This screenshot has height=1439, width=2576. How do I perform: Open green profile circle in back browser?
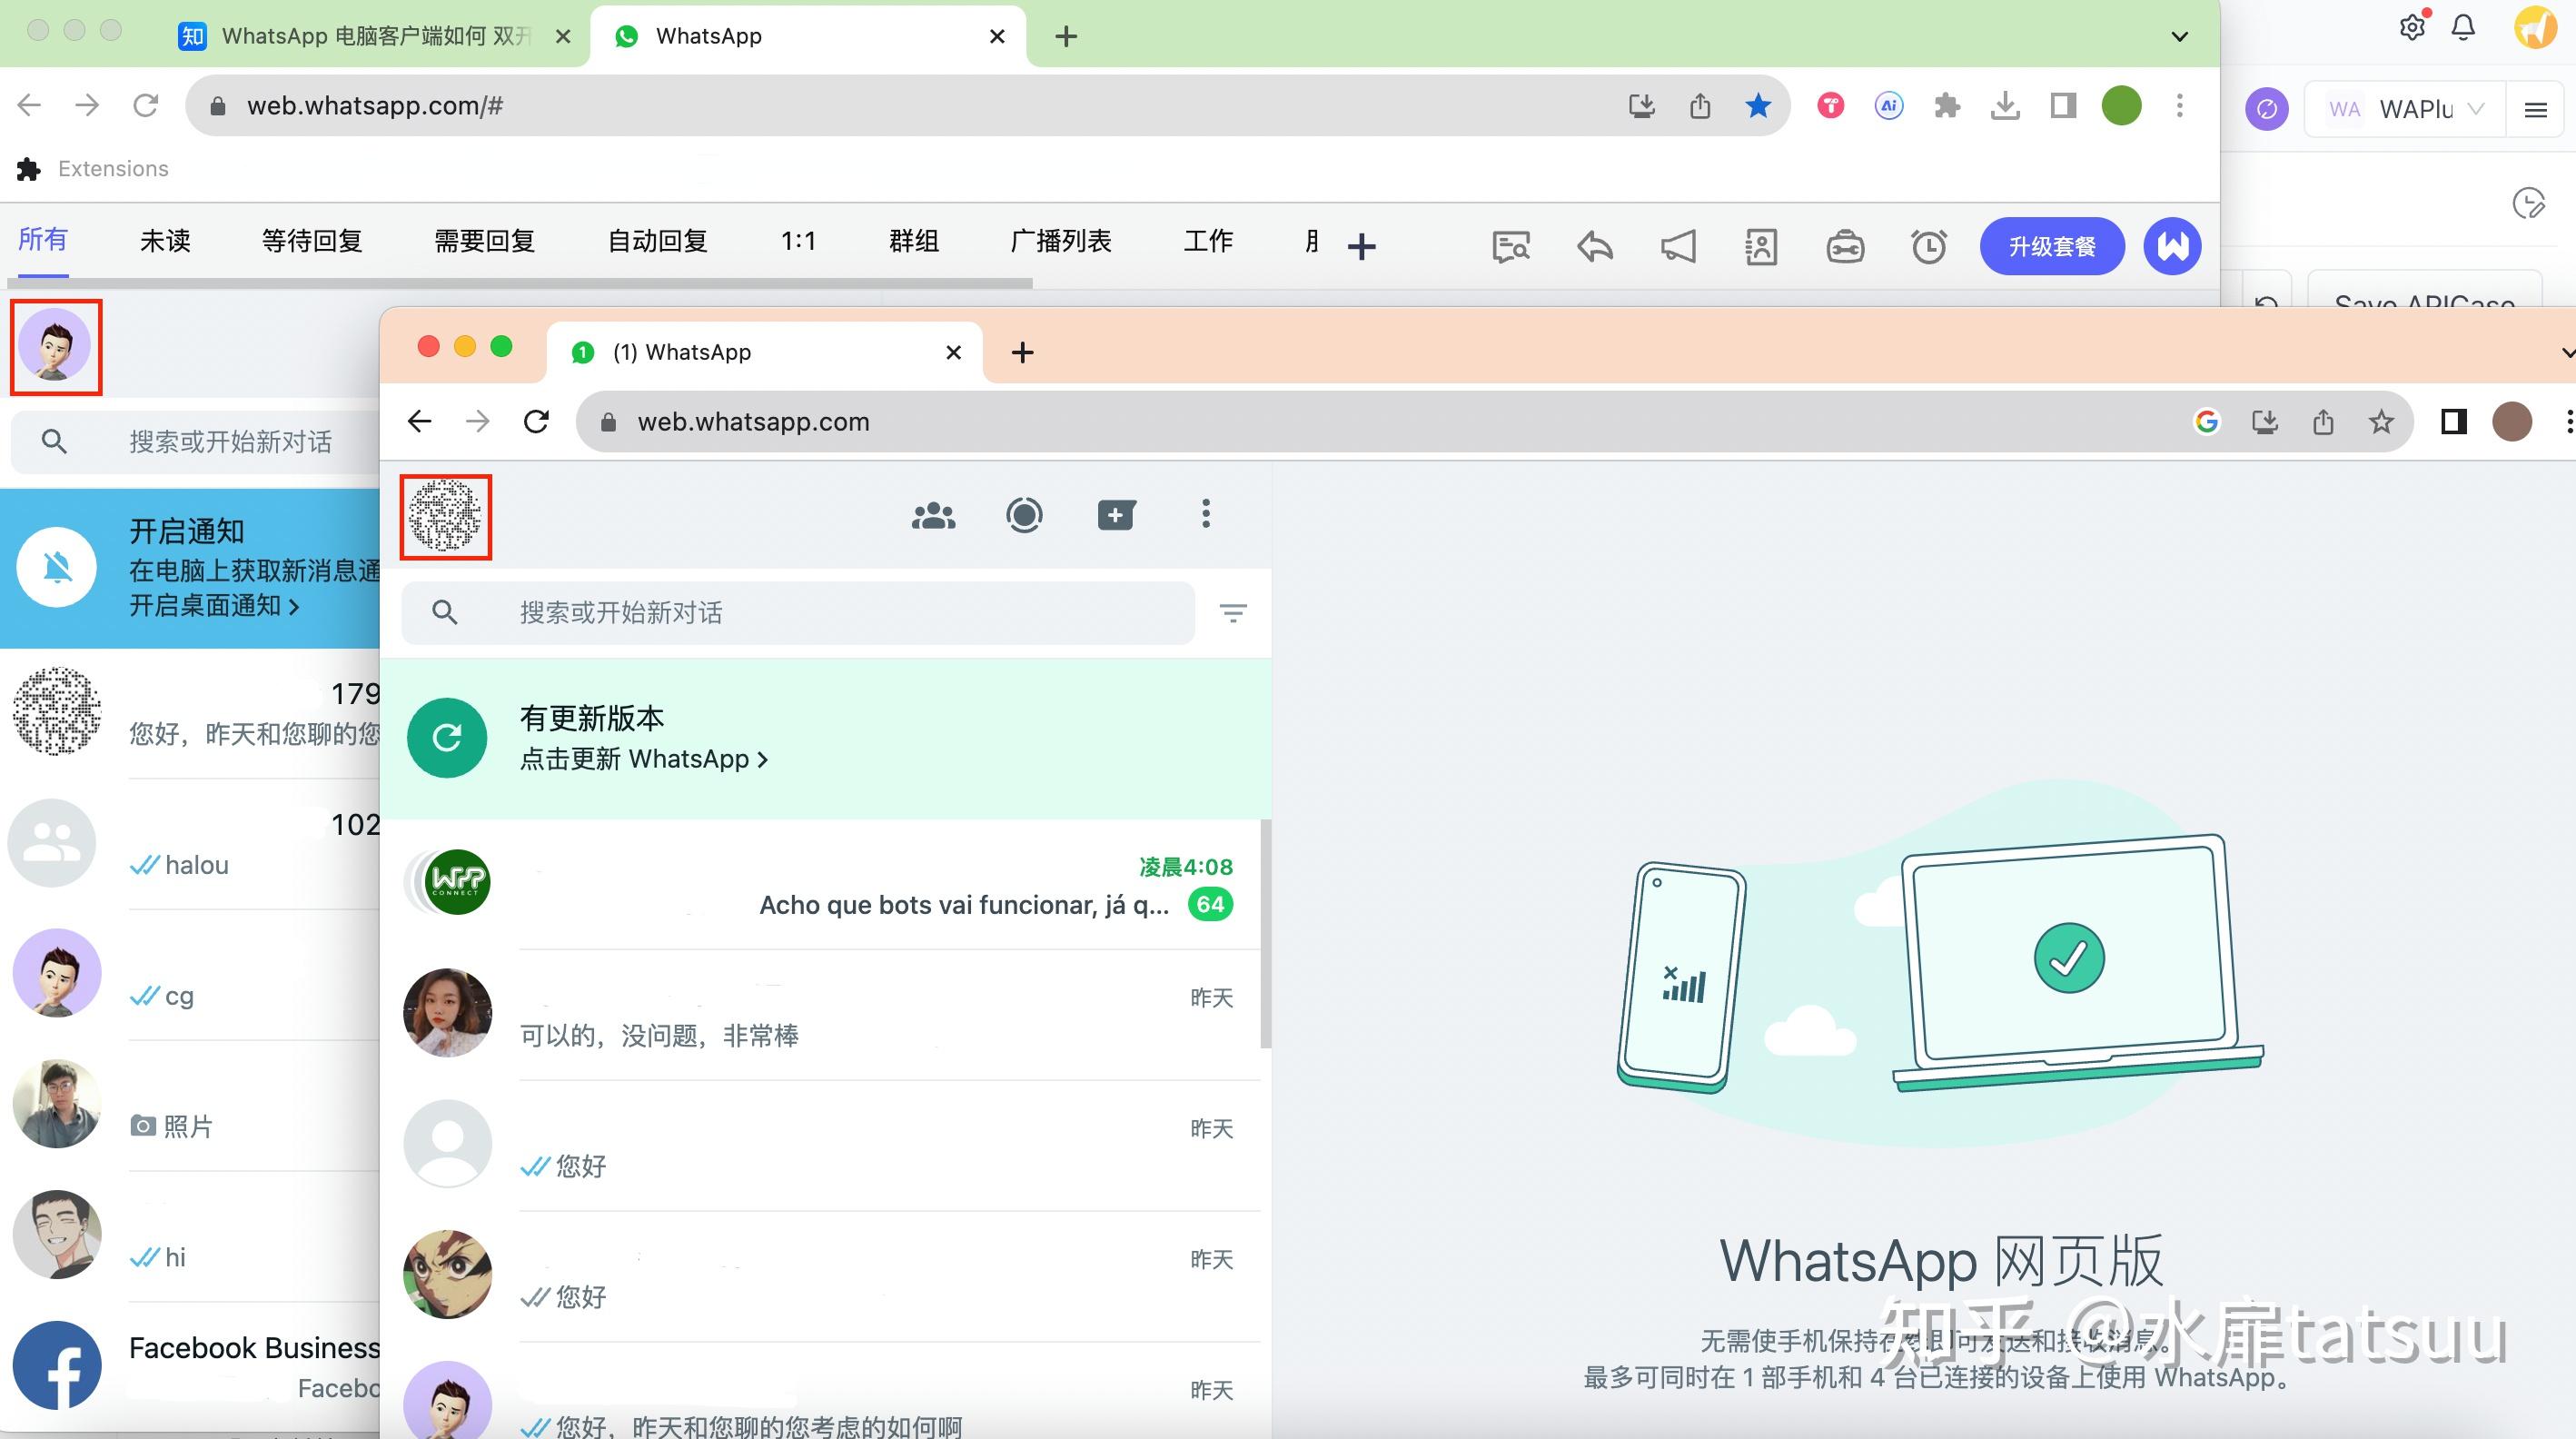(x=2121, y=105)
